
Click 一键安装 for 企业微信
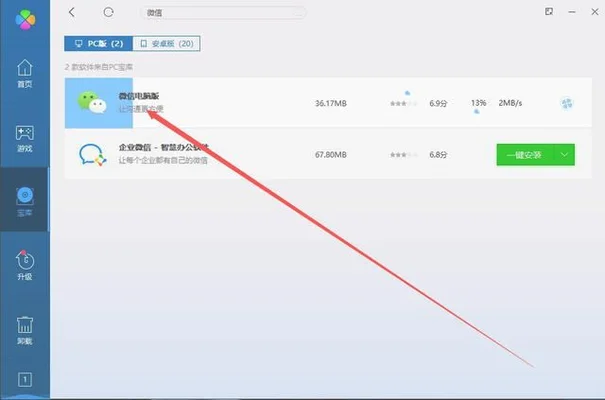pos(525,155)
